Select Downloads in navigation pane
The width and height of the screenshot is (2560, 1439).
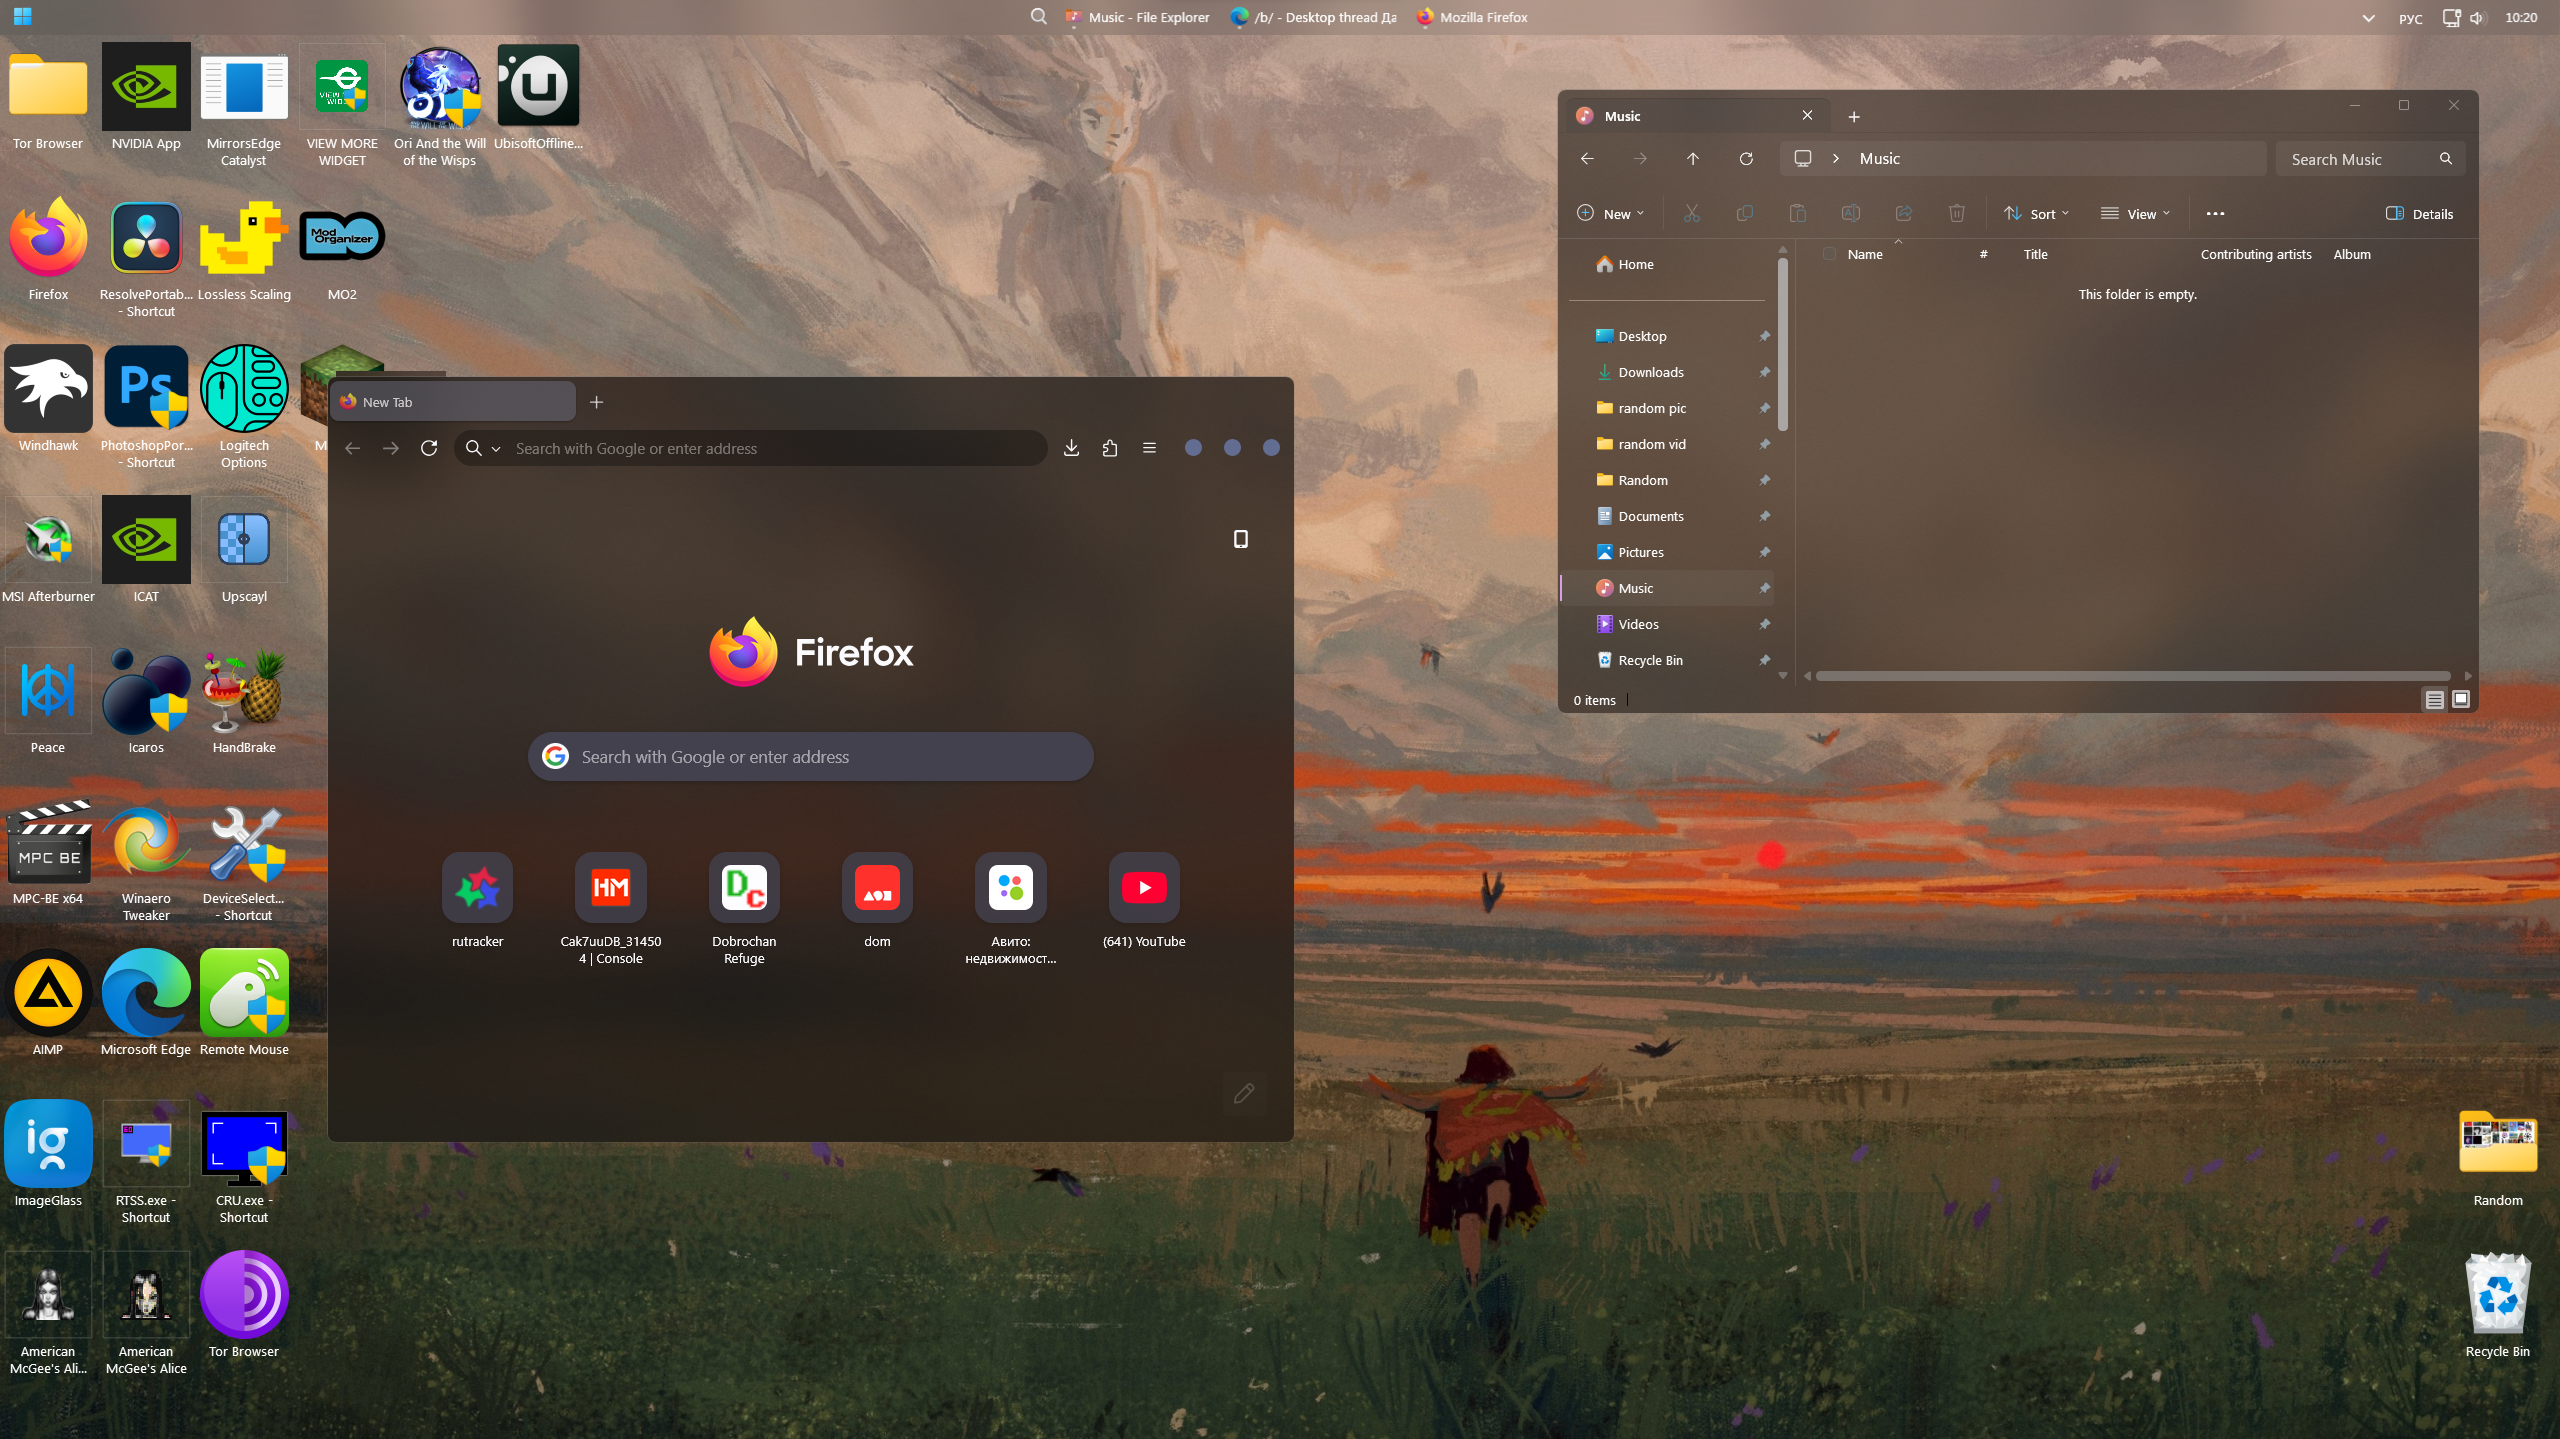1650,372
